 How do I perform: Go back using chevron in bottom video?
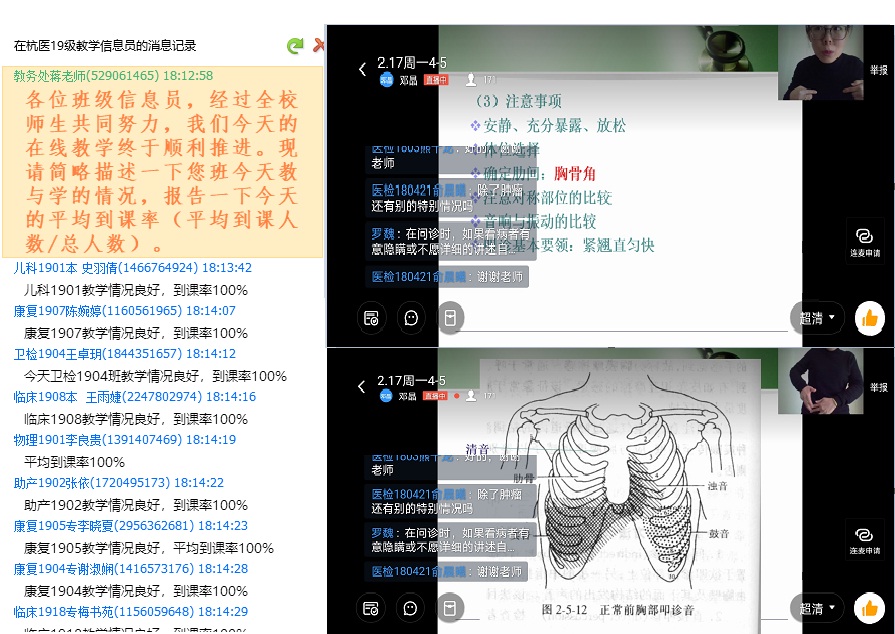362,387
